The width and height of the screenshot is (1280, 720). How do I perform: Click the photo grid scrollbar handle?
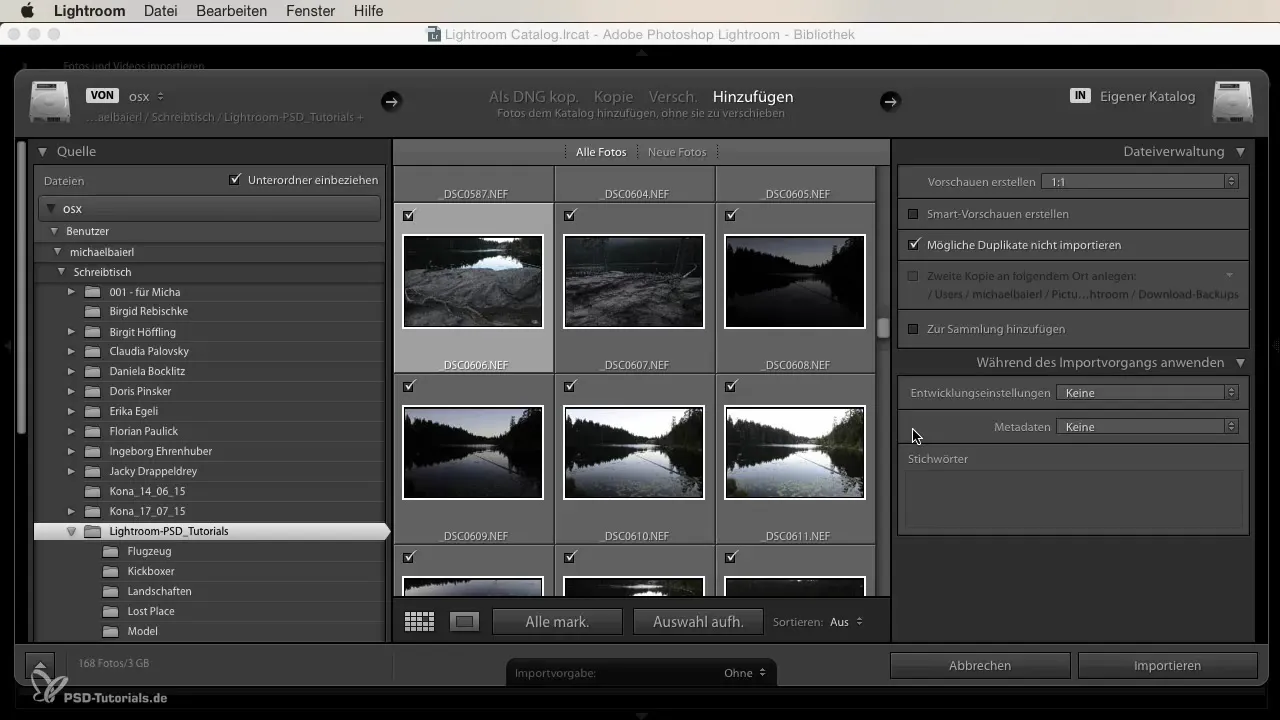coord(883,328)
